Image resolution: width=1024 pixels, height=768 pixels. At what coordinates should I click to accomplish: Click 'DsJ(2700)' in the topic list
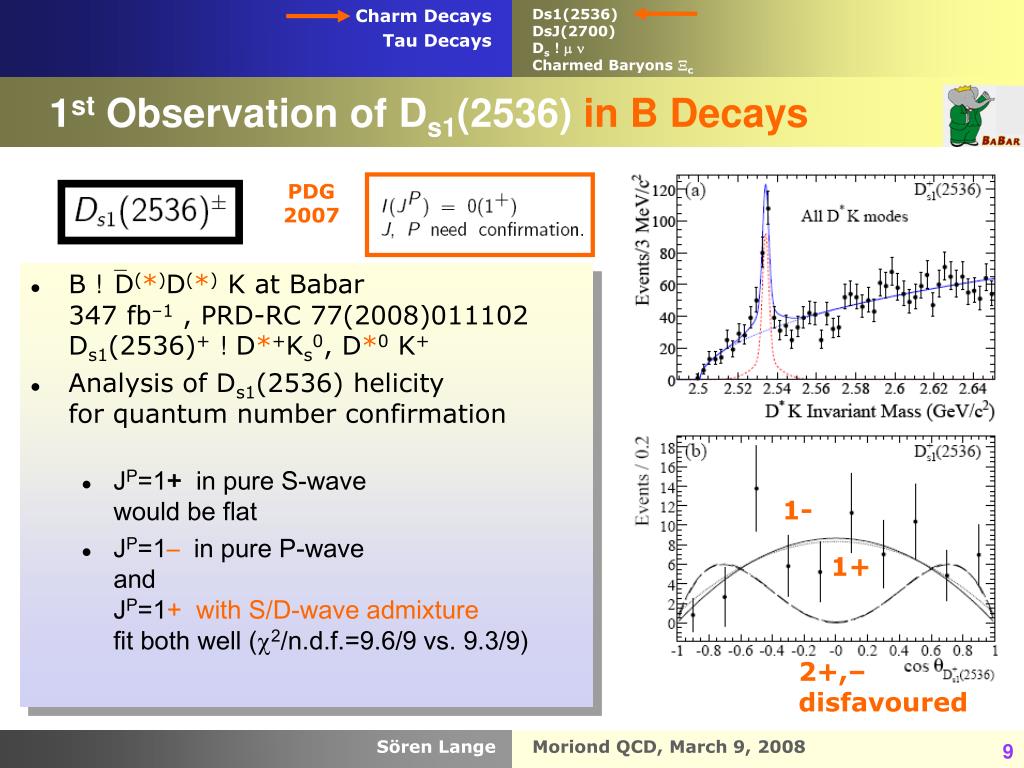[x=573, y=31]
